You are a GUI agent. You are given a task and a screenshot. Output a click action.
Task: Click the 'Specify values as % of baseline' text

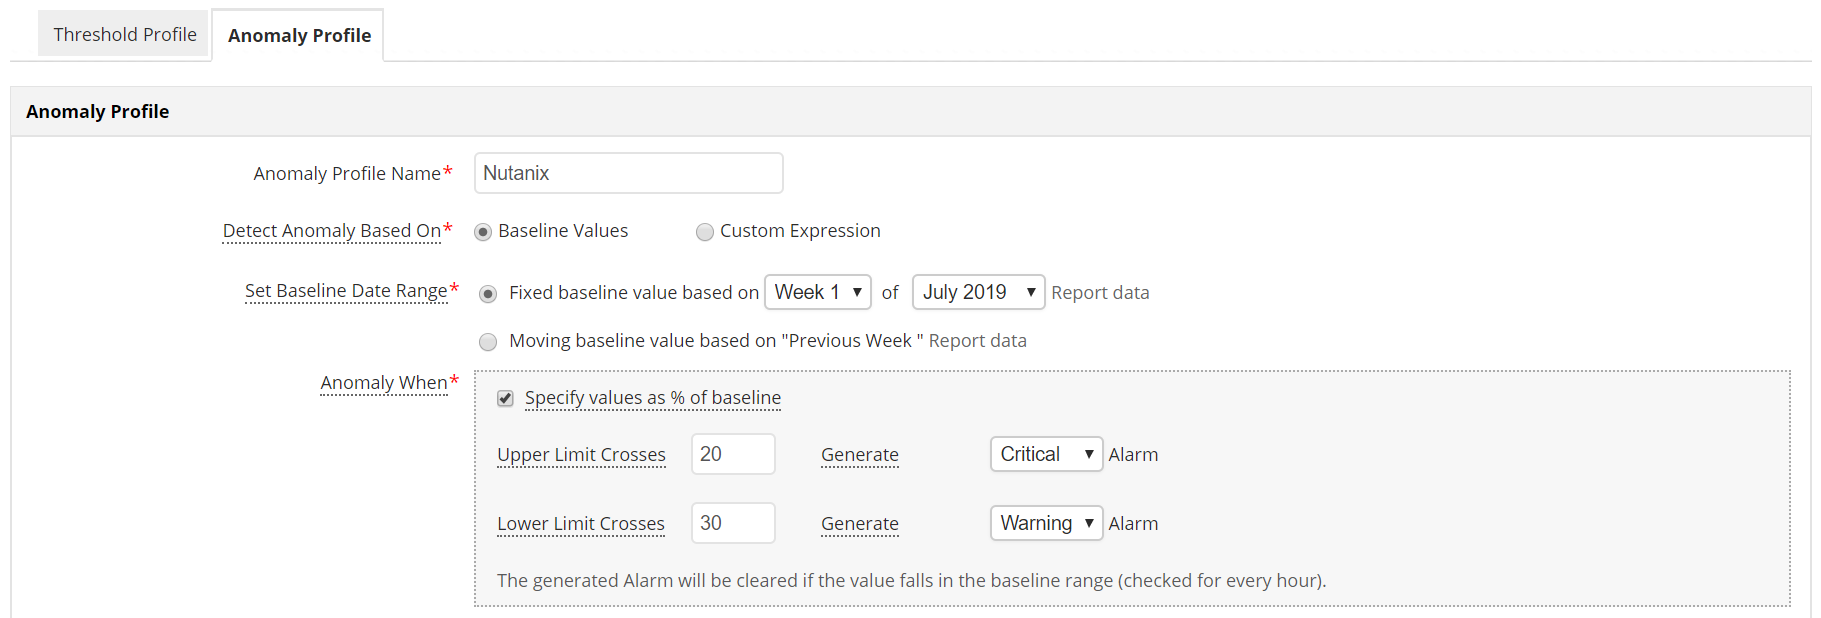point(652,398)
